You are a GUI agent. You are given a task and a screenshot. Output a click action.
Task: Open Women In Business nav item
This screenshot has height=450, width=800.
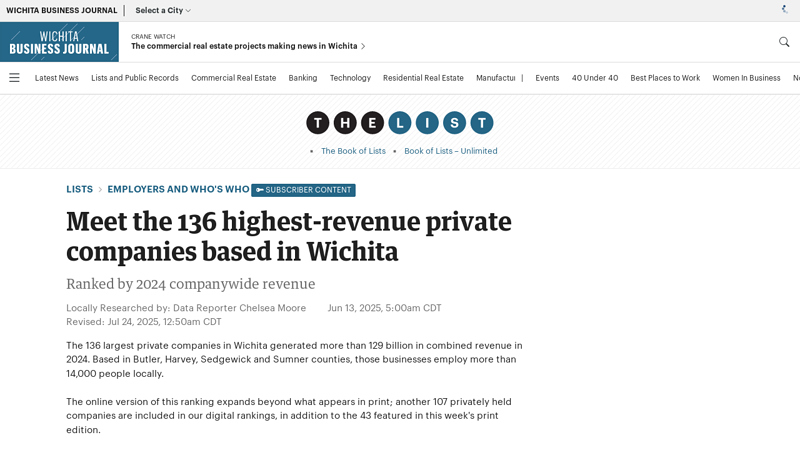click(x=746, y=78)
